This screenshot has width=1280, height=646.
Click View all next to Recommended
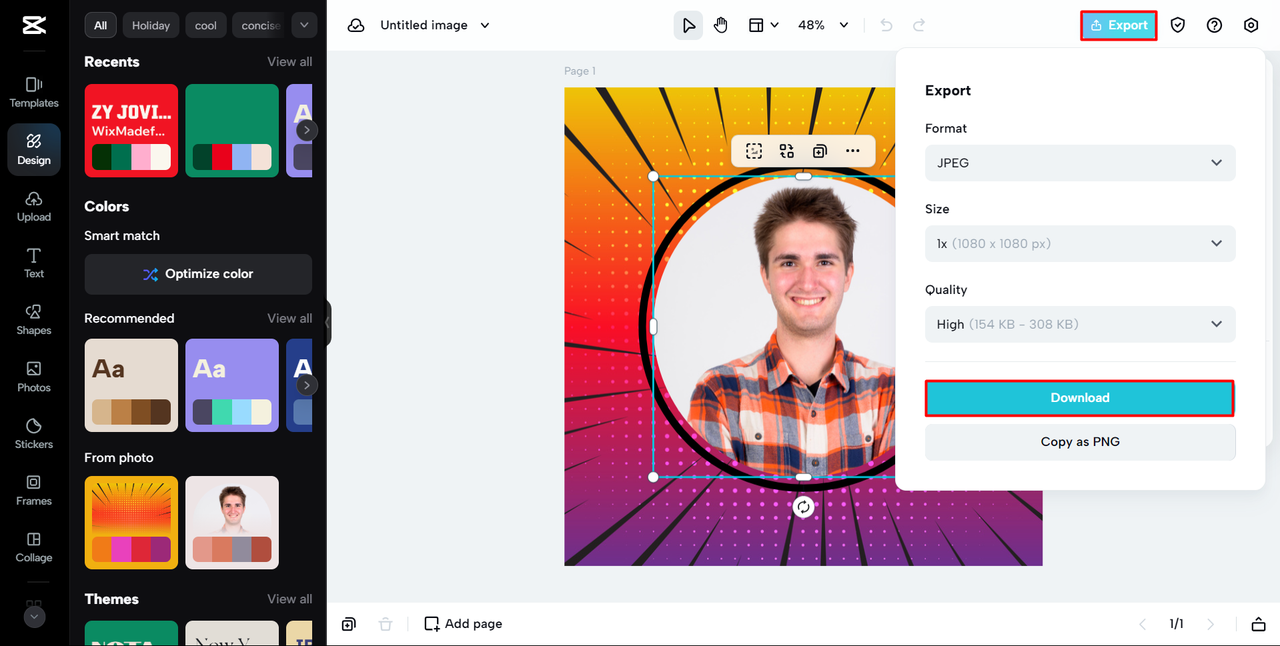(290, 318)
